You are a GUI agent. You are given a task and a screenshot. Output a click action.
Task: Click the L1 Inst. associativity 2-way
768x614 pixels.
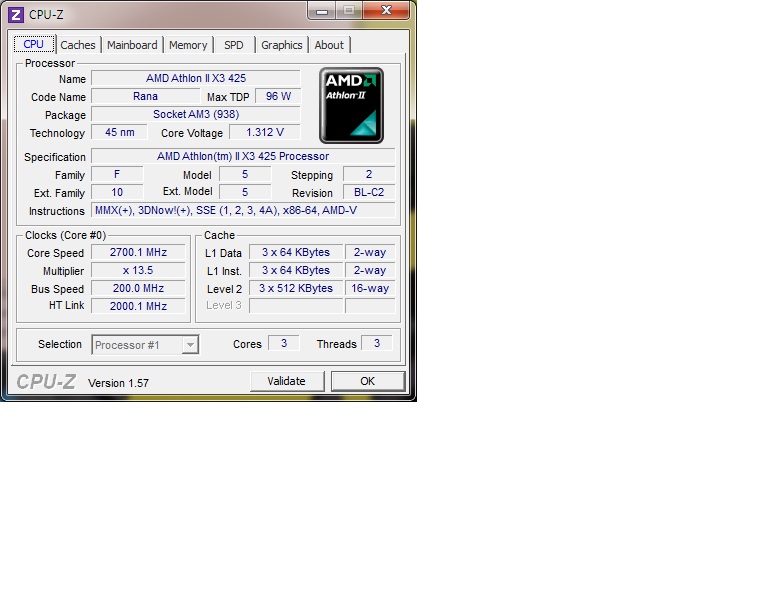(370, 270)
